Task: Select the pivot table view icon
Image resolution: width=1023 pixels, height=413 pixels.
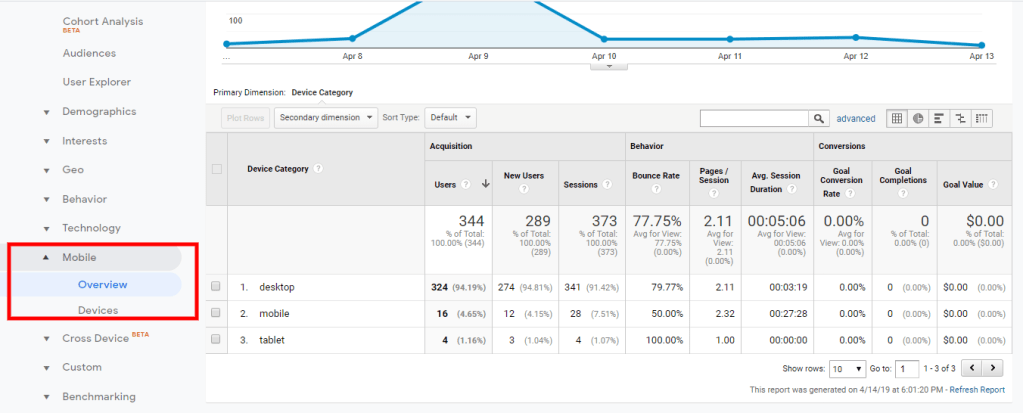Action: pos(982,118)
